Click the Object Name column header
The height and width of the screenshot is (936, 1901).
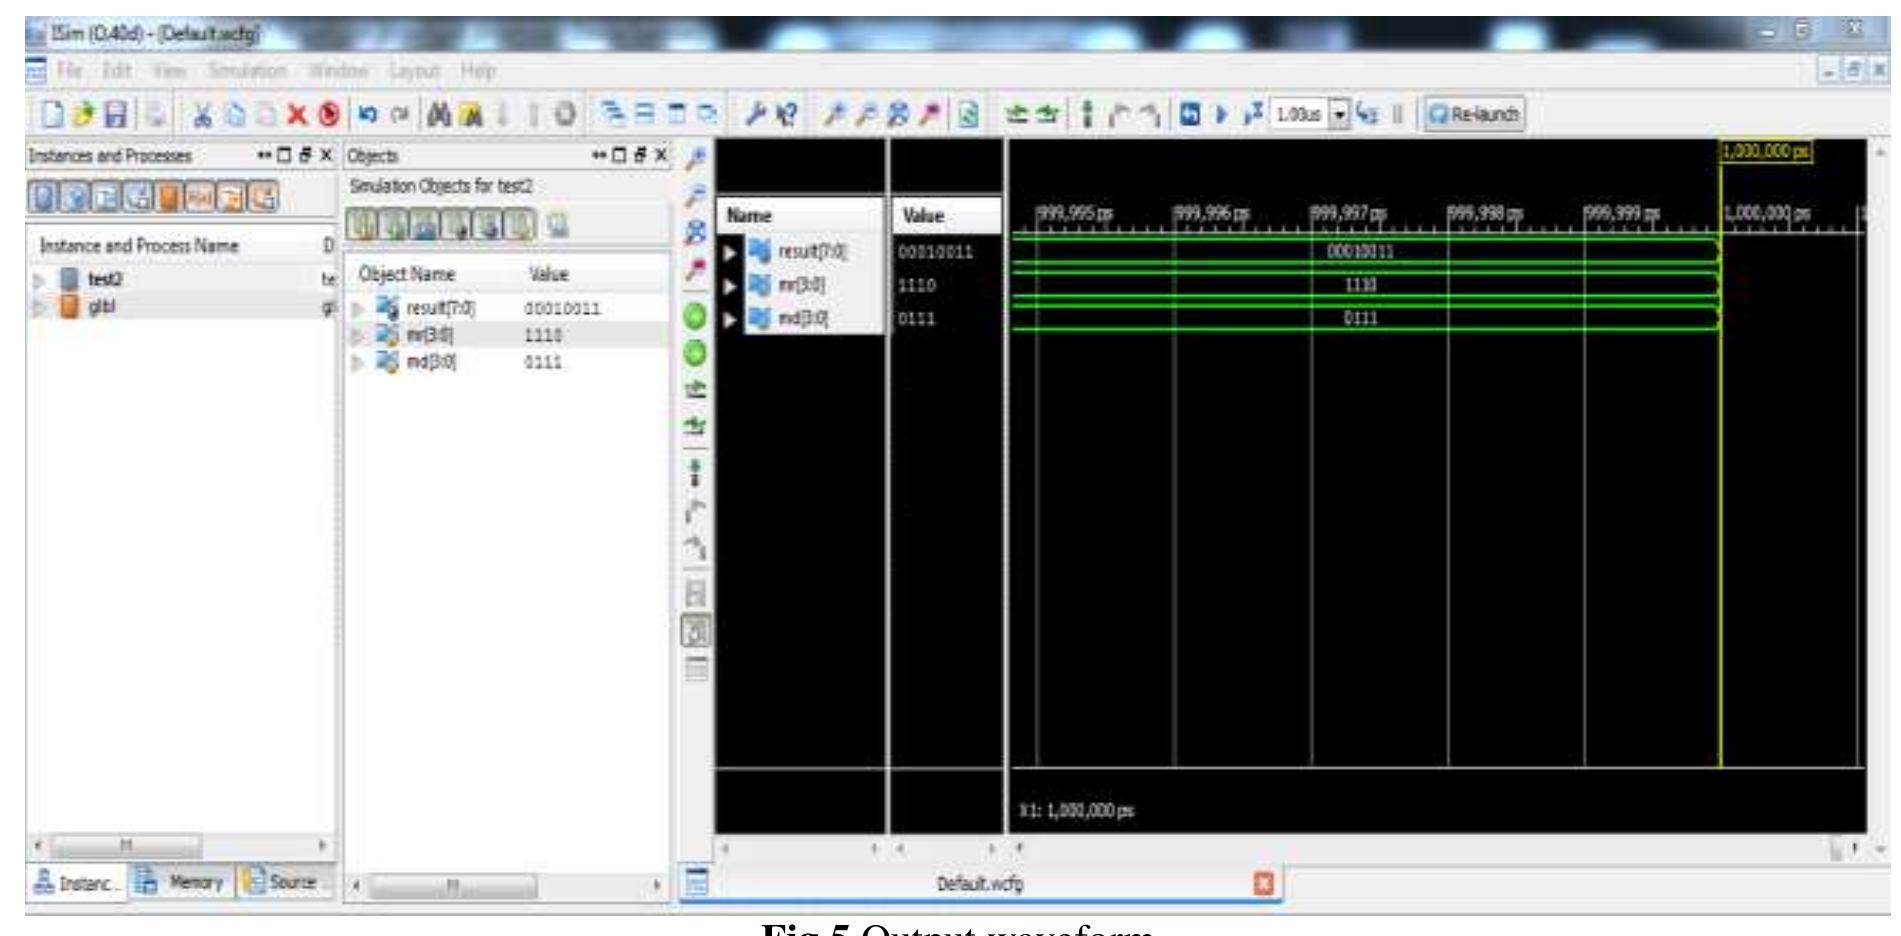[407, 274]
